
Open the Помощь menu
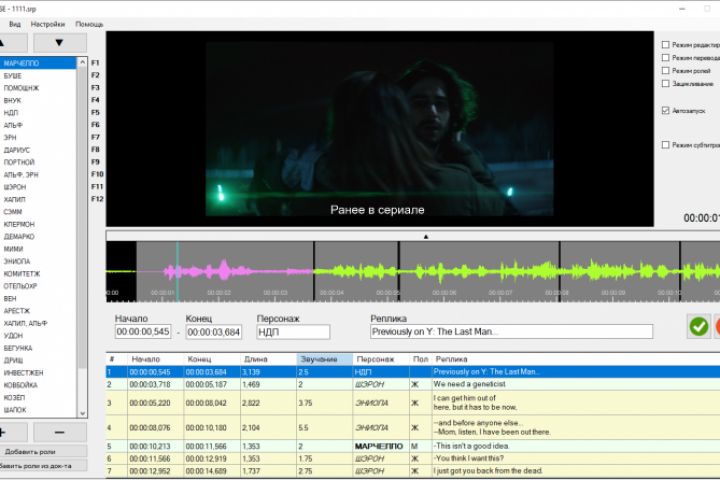coord(89,23)
